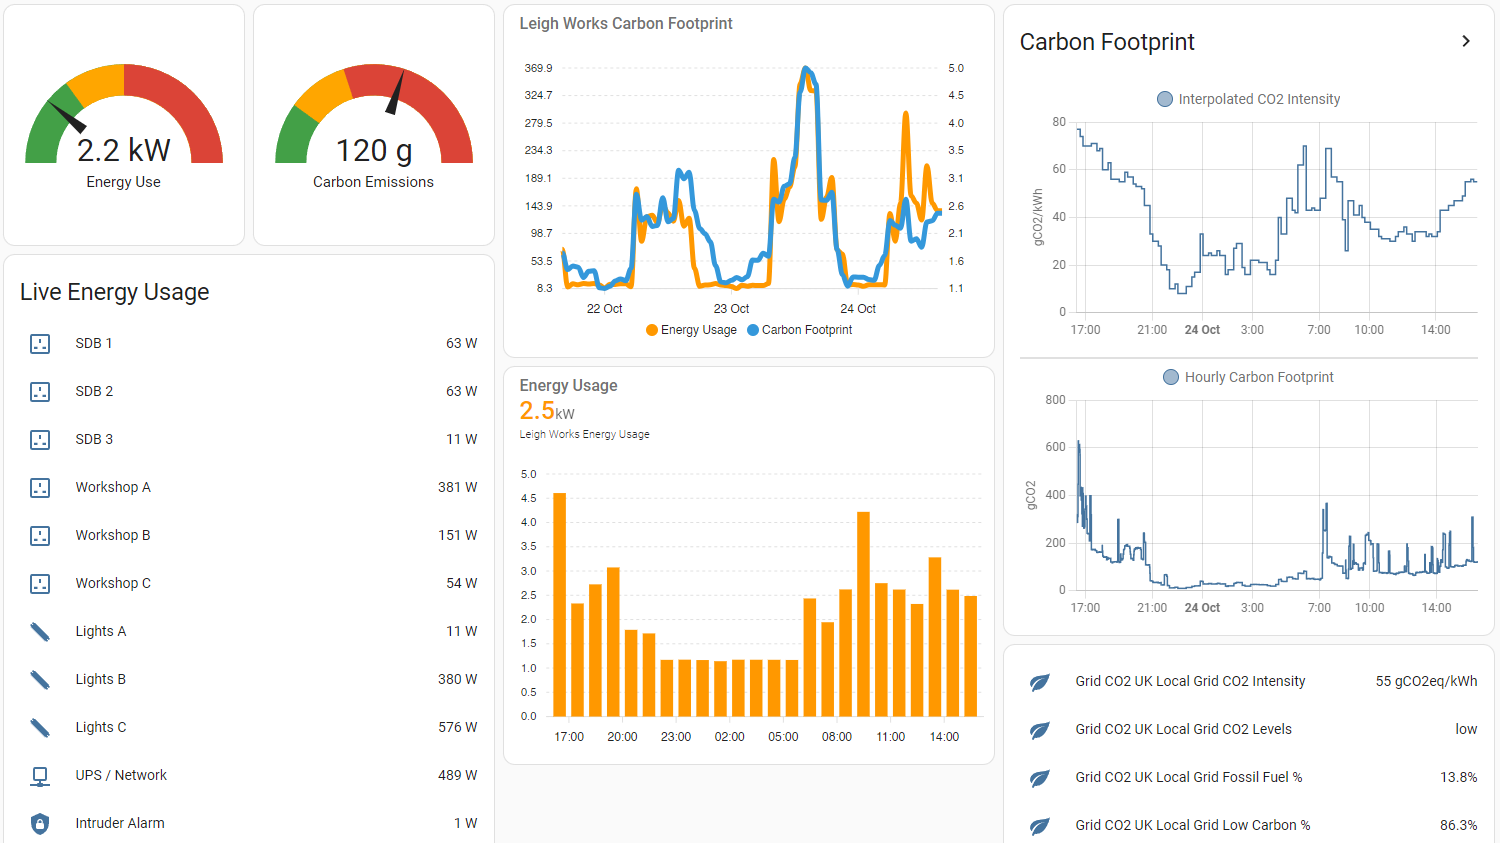Click the Grid CO2 Intensity leaf icon
Screen dimensions: 1500x843
[1040, 682]
